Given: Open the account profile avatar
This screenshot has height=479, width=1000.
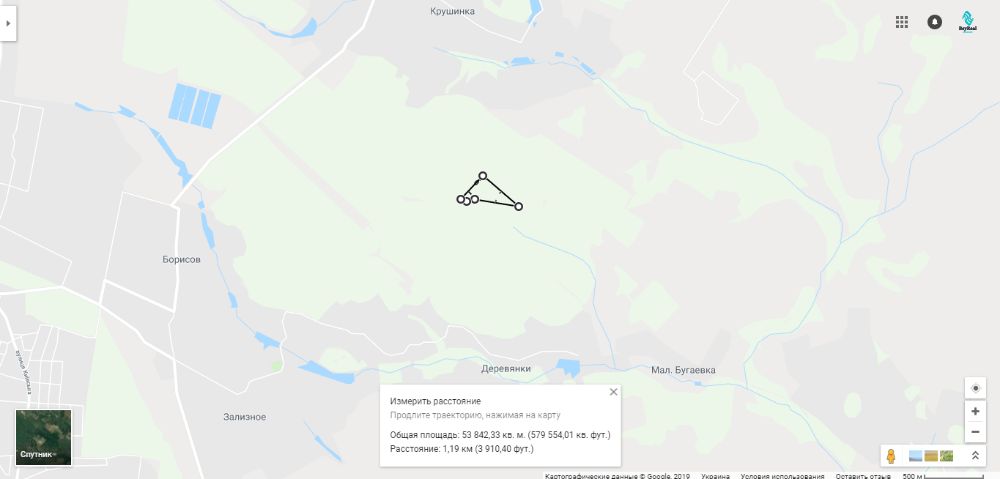Looking at the screenshot, I should point(967,22).
